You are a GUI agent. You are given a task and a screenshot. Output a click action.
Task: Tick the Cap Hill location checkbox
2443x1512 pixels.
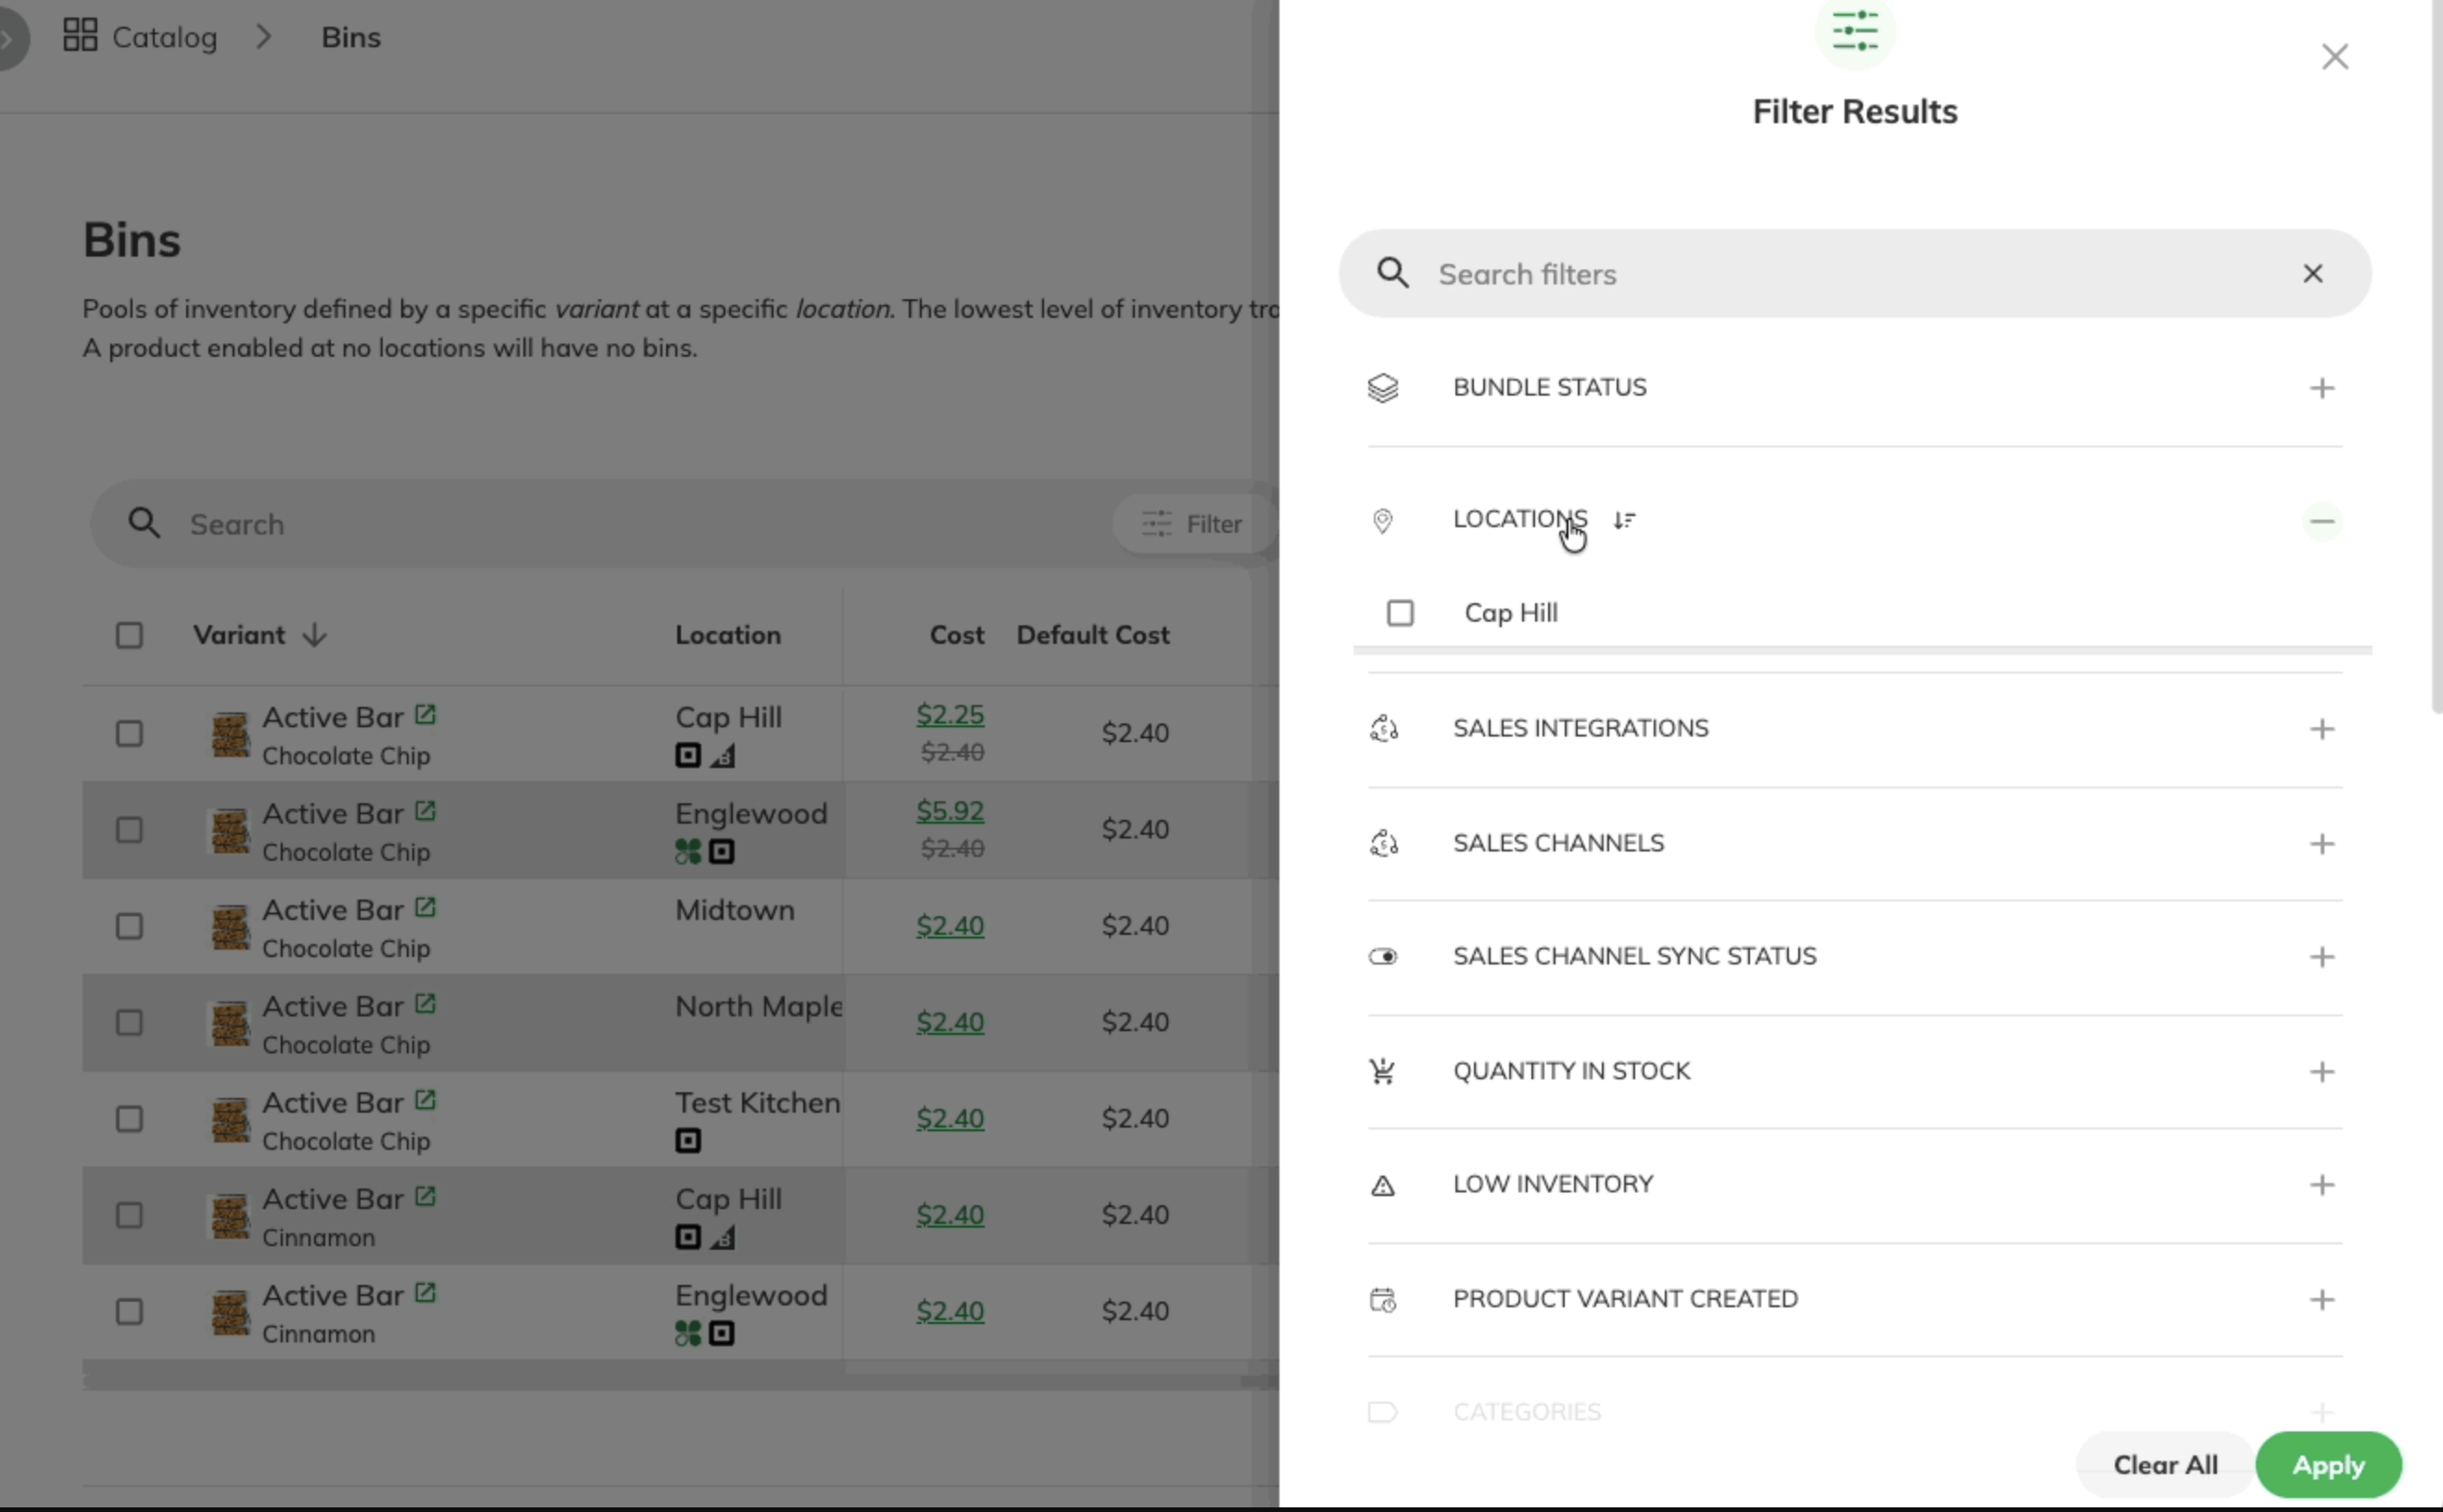1400,613
